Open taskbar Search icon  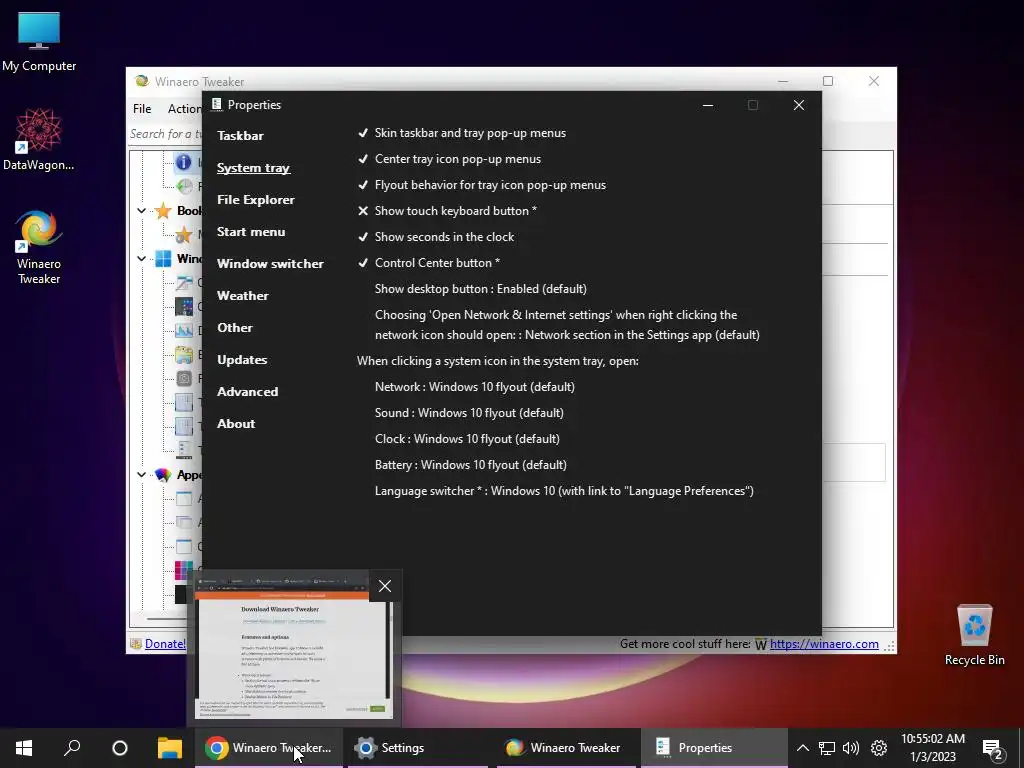72,748
